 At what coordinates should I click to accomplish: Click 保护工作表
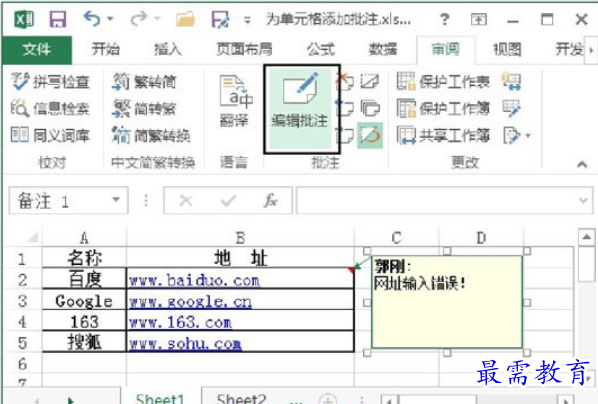443,81
